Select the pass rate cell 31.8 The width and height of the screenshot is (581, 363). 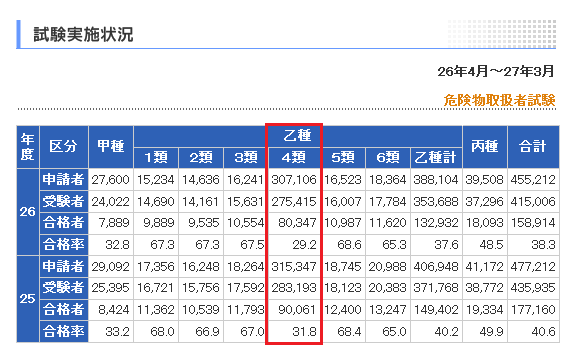click(294, 332)
